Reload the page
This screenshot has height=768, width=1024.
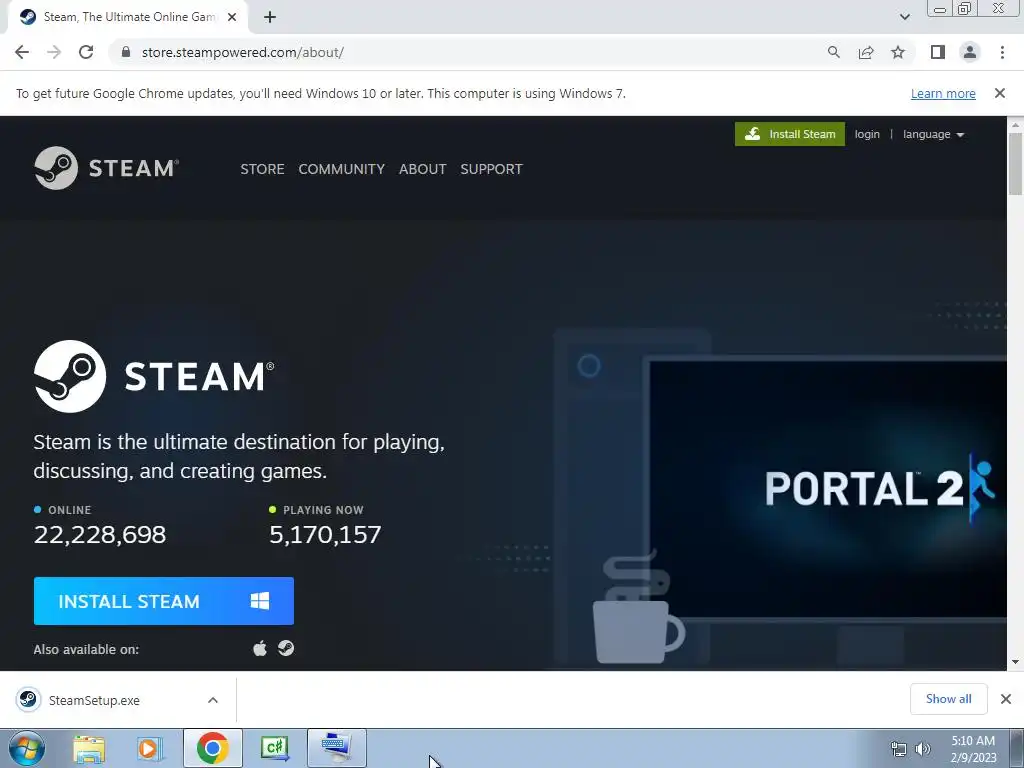(x=86, y=52)
